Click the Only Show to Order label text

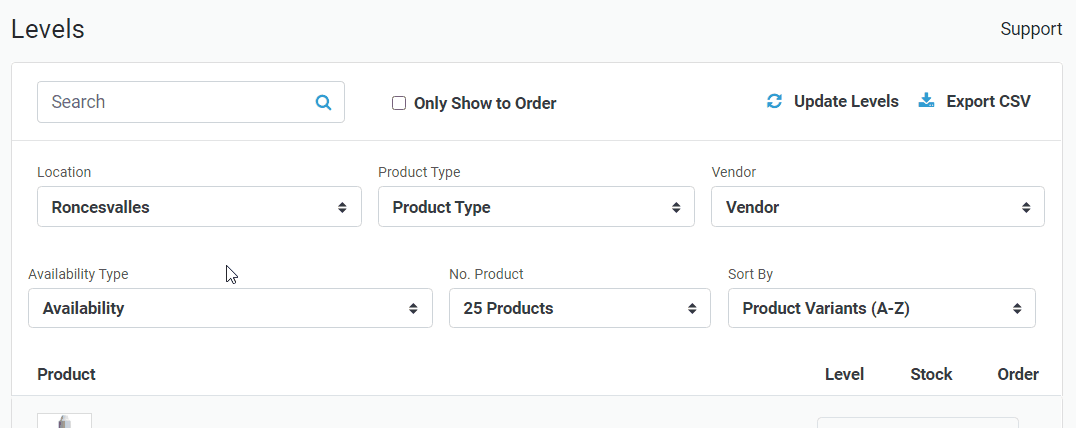pyautogui.click(x=485, y=104)
